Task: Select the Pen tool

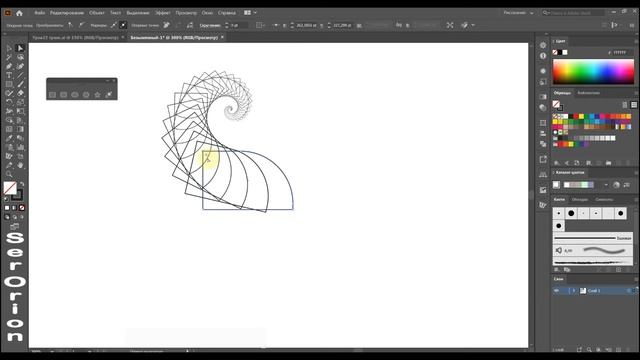Action: point(9,66)
